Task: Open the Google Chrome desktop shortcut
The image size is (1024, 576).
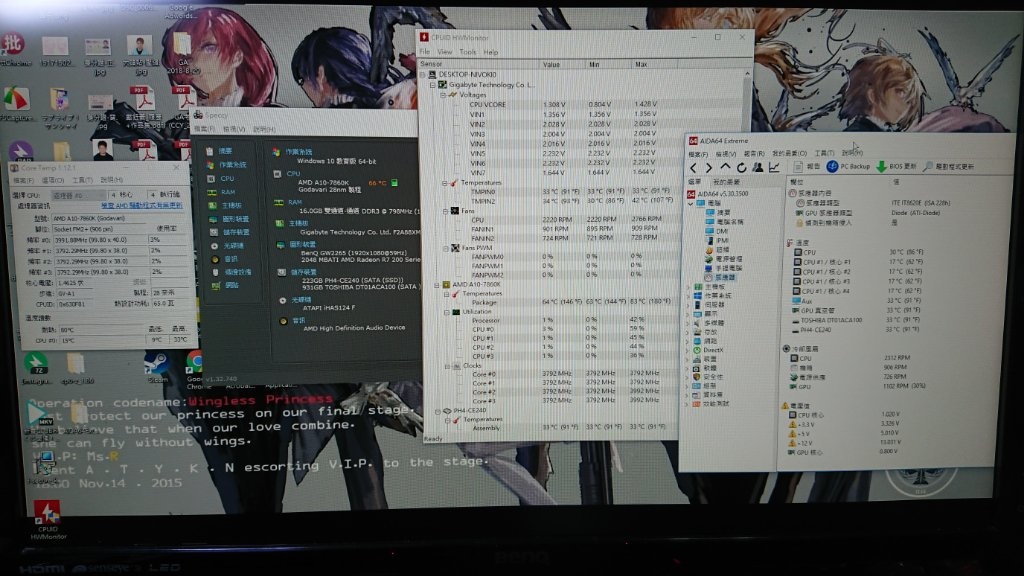Action: click(x=195, y=370)
